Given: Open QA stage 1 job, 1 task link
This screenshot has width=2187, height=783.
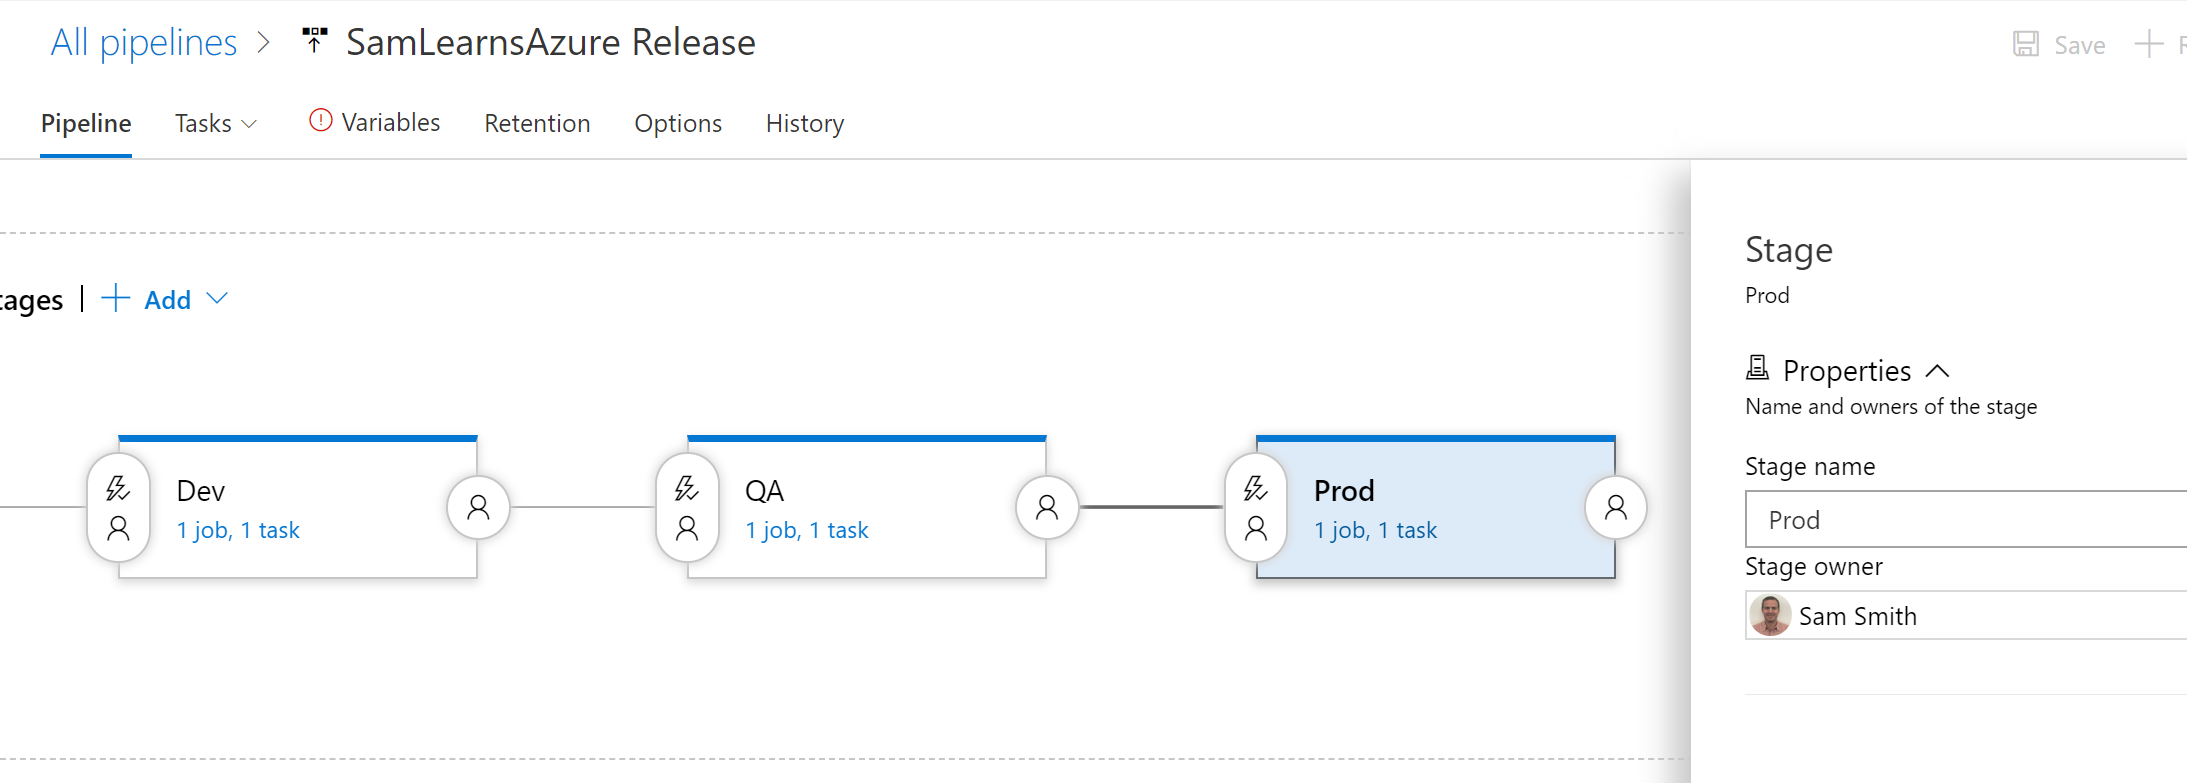Looking at the screenshot, I should [x=806, y=530].
